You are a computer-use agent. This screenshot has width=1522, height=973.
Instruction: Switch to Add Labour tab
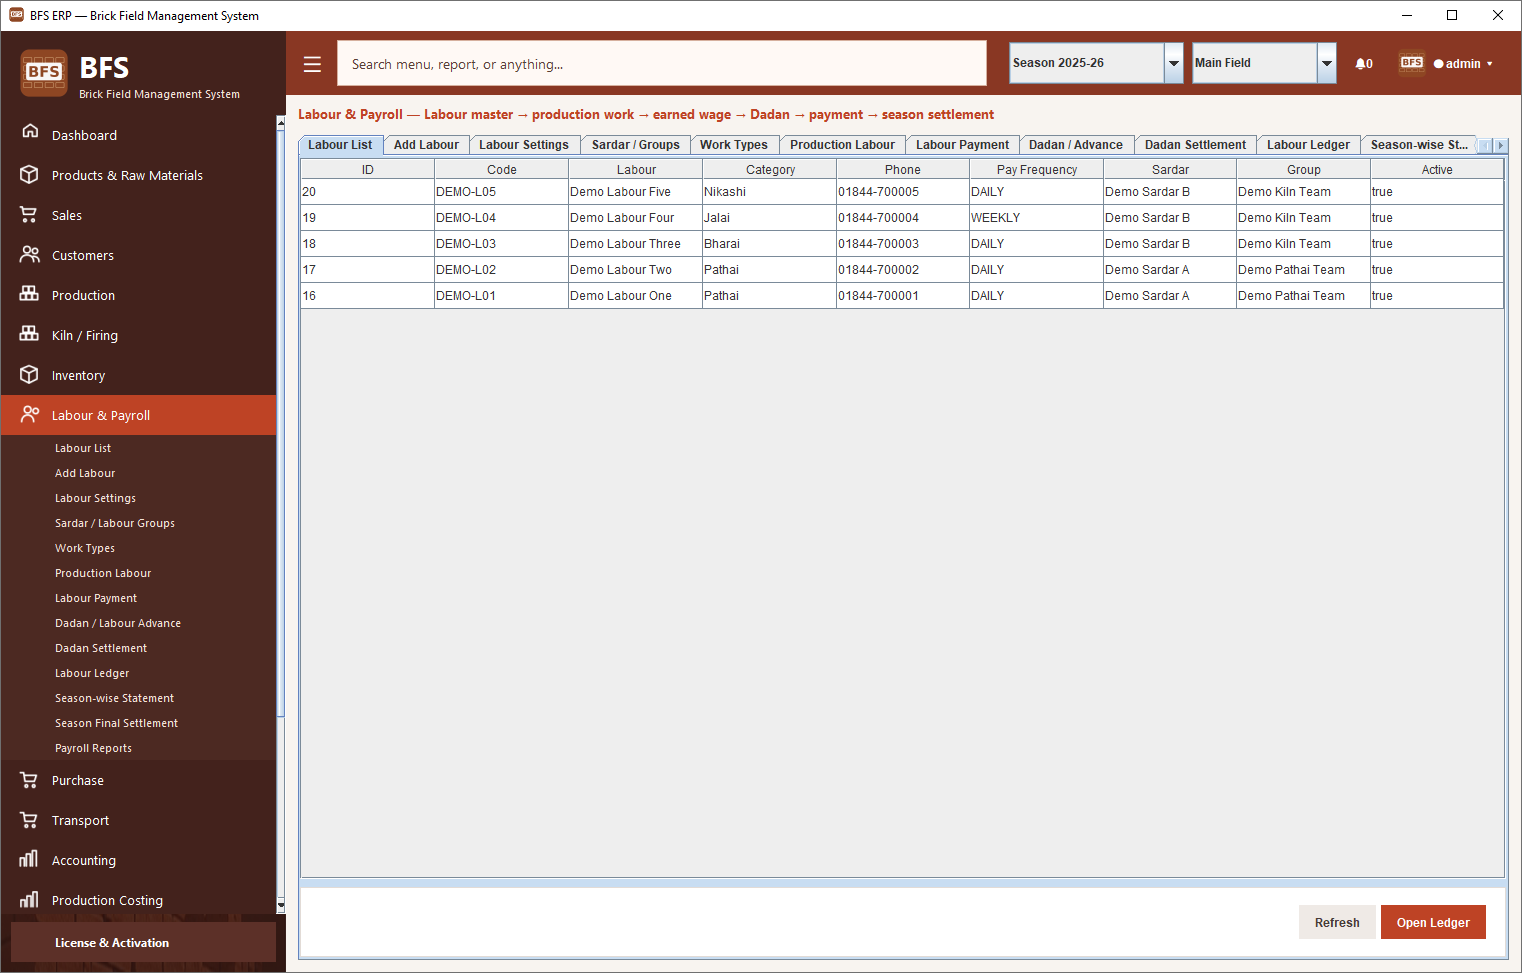426,145
